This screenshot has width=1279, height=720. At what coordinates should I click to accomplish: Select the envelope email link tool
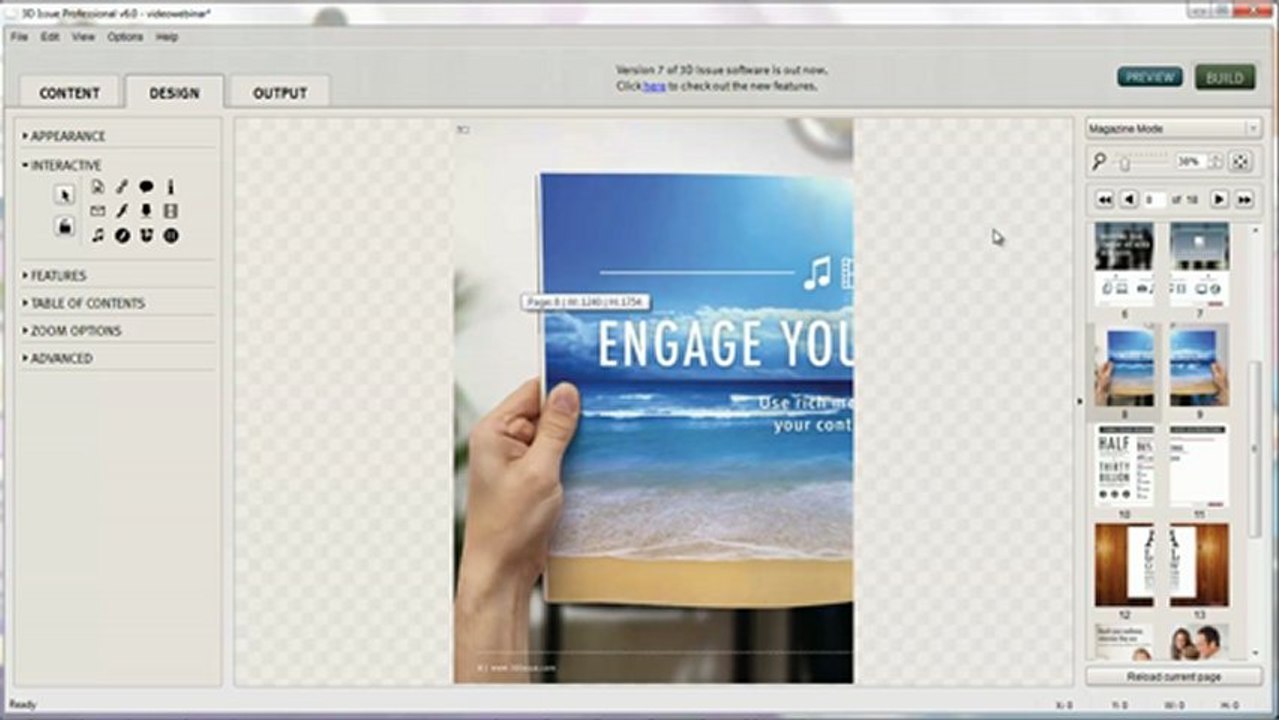(98, 211)
